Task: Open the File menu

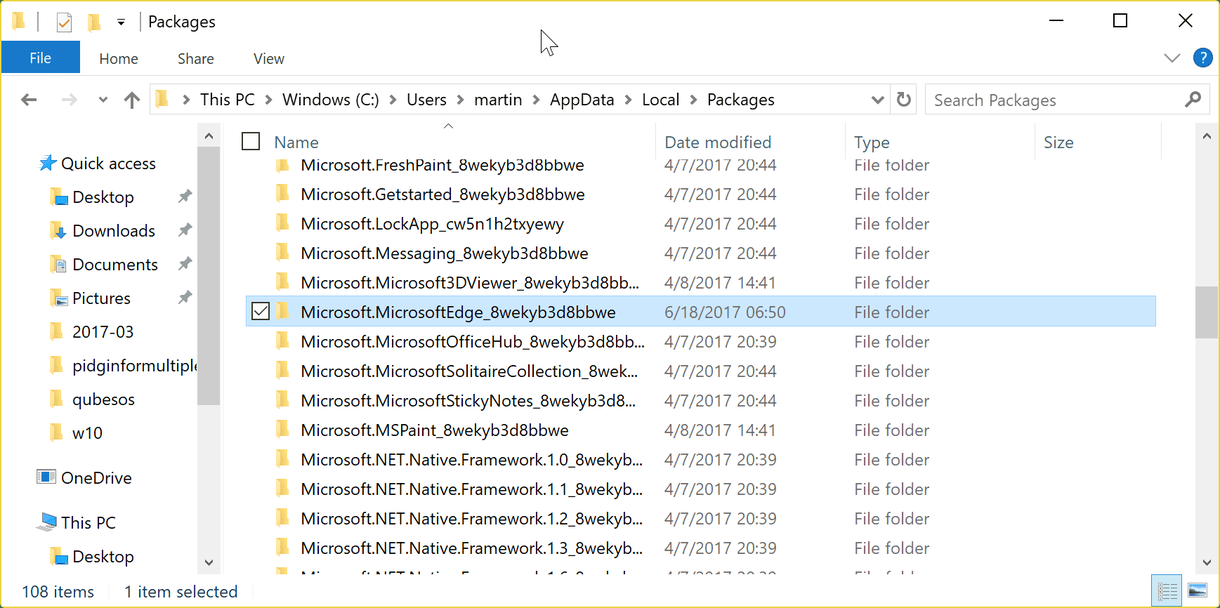Action: (40, 58)
